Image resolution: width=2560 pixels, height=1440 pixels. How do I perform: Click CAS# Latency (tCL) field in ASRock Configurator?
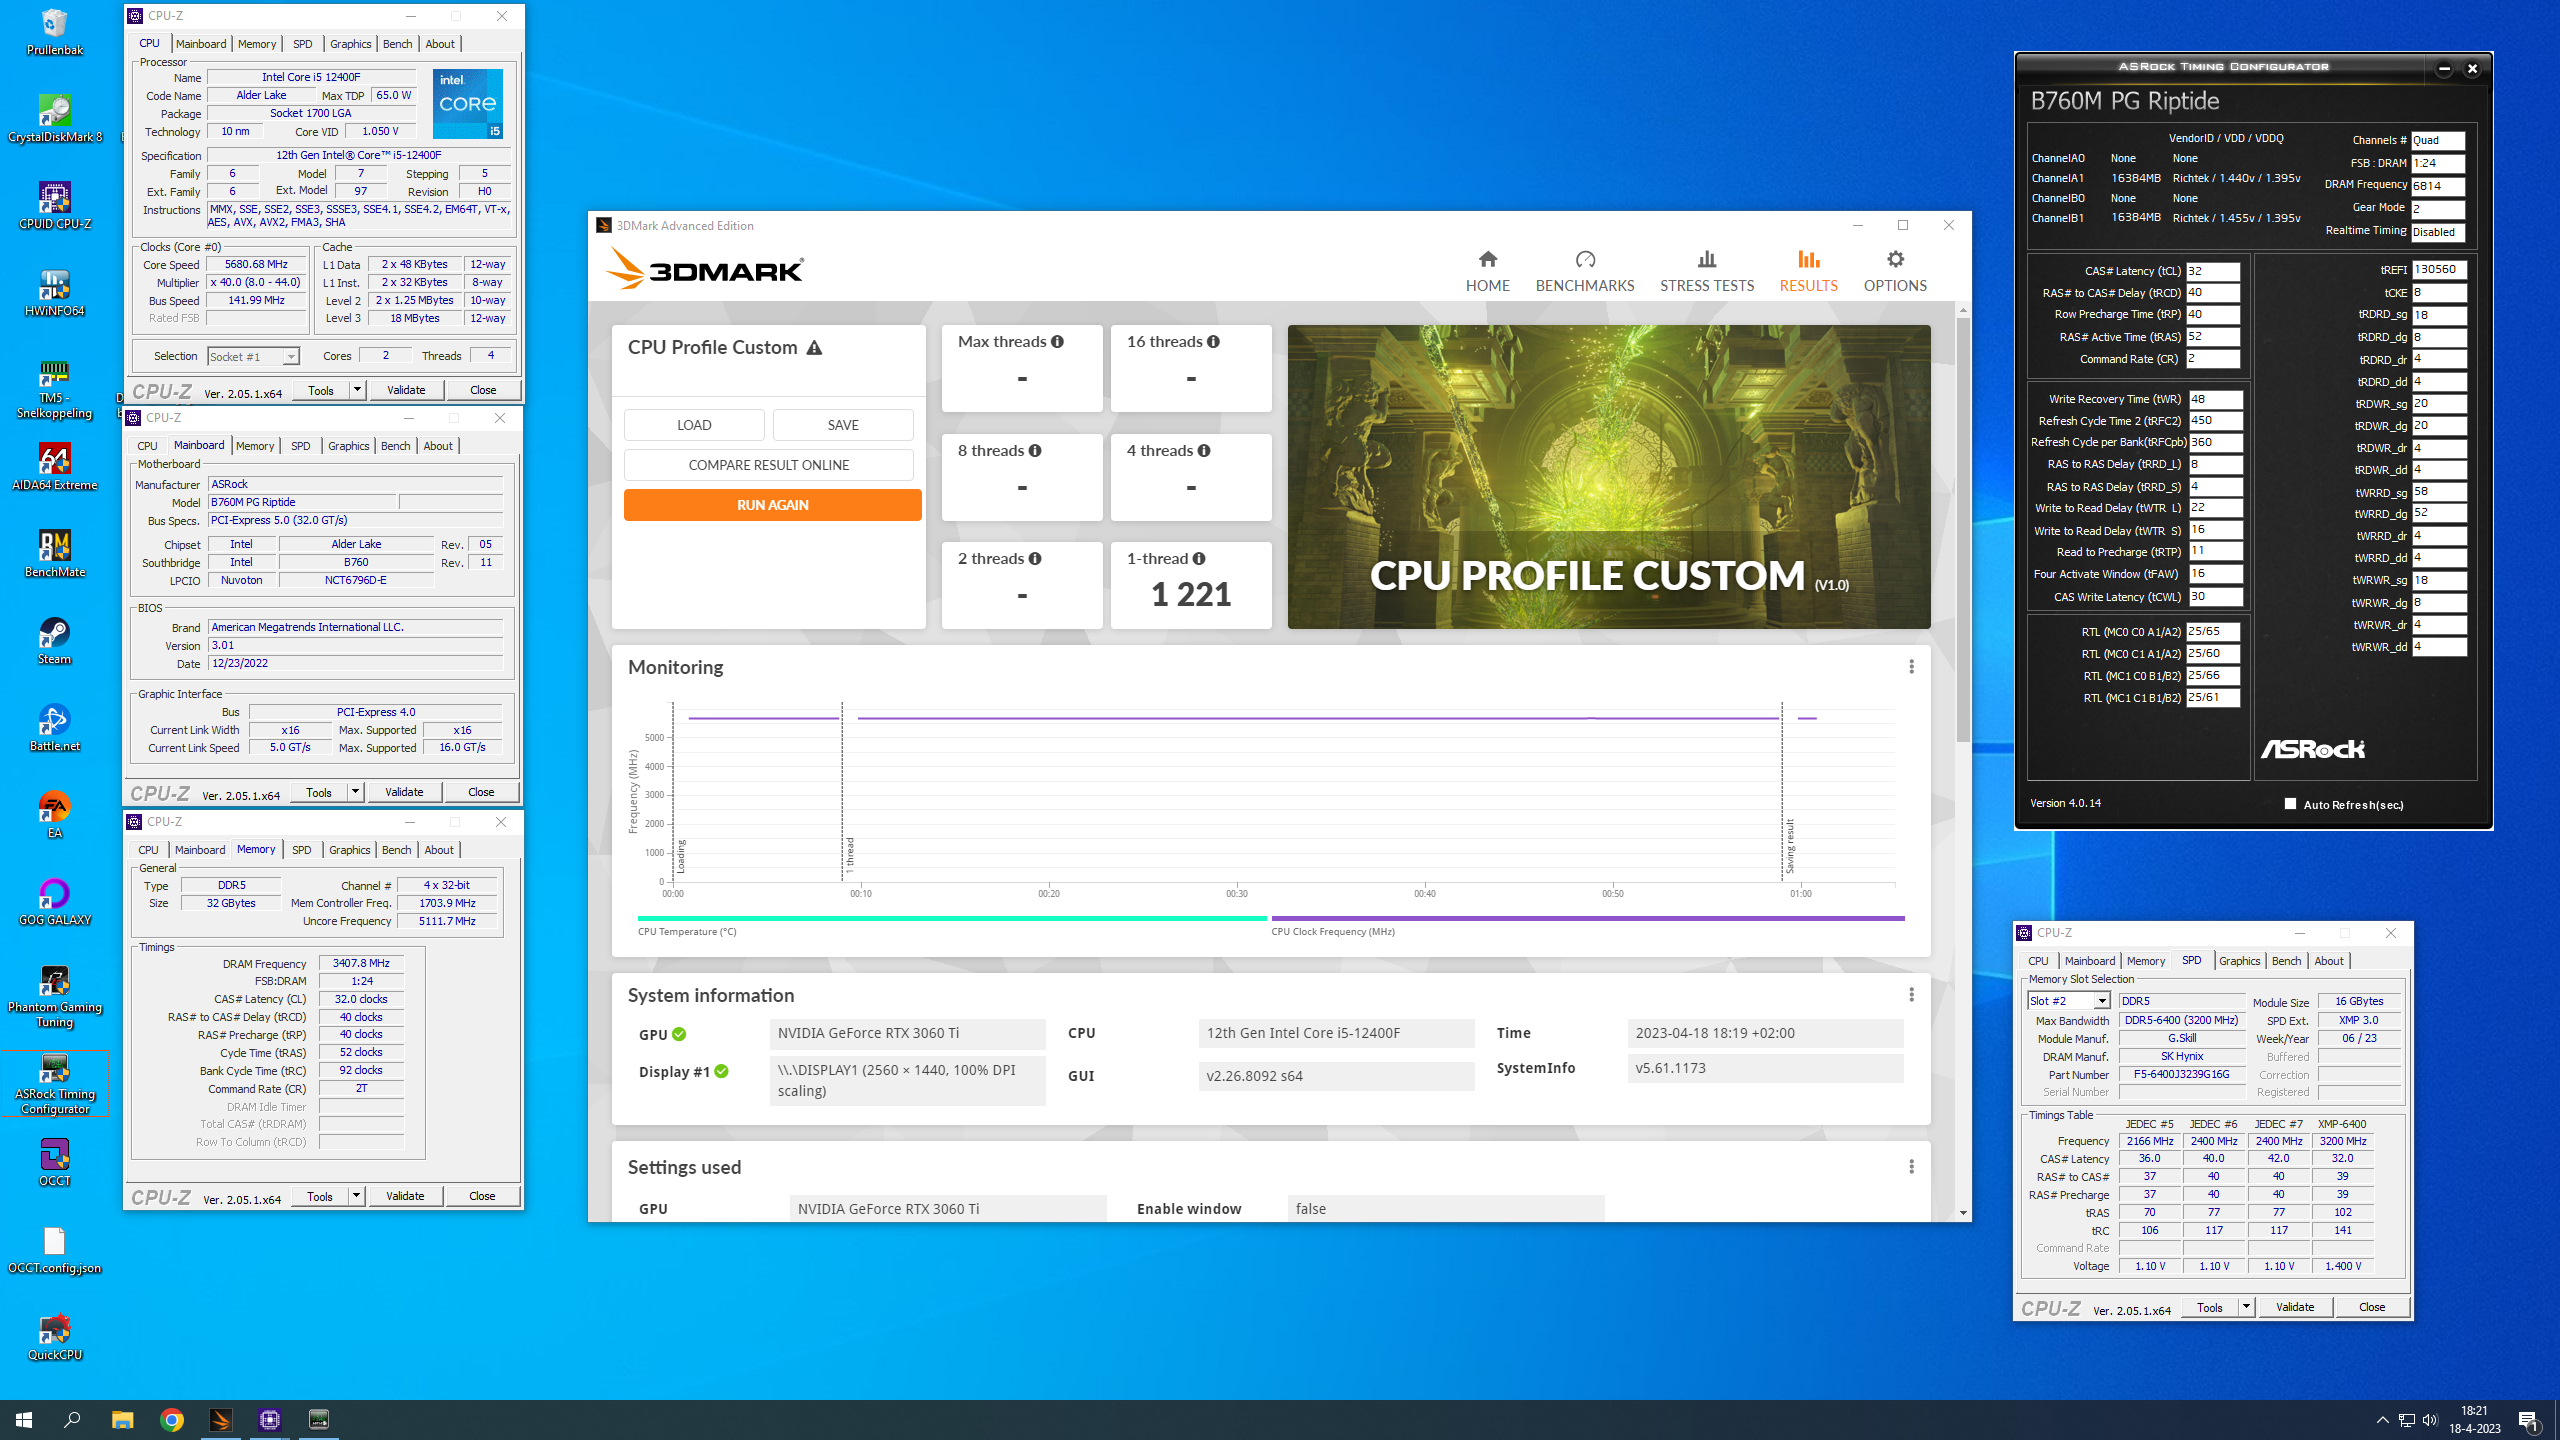[2213, 270]
